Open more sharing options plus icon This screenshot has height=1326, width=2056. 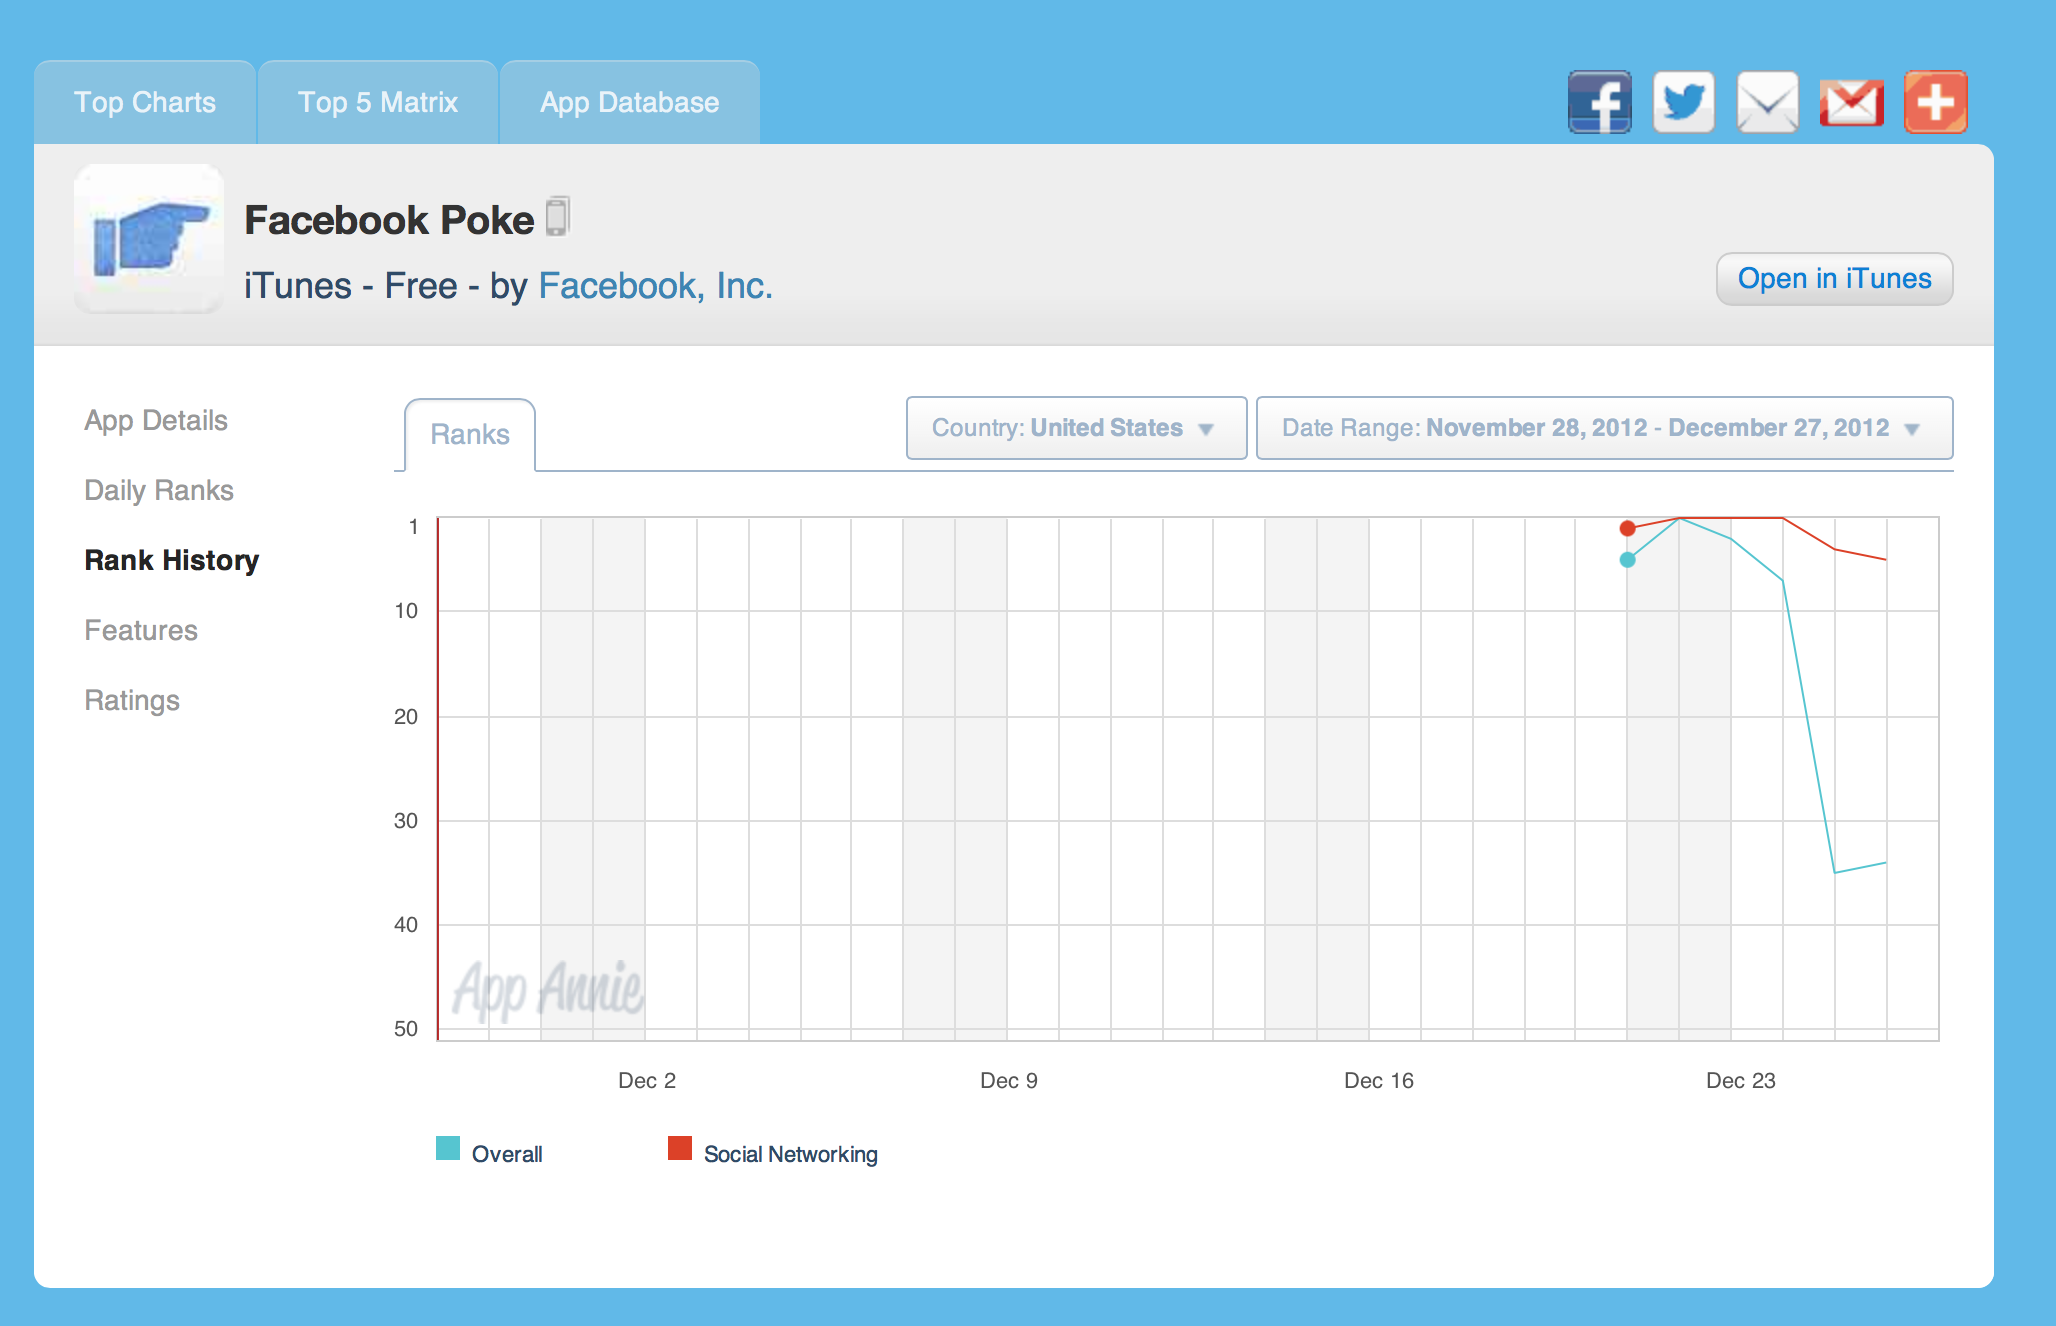(1935, 102)
